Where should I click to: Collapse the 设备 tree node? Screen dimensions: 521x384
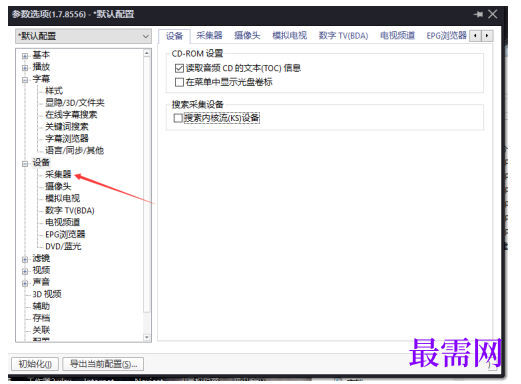25,163
